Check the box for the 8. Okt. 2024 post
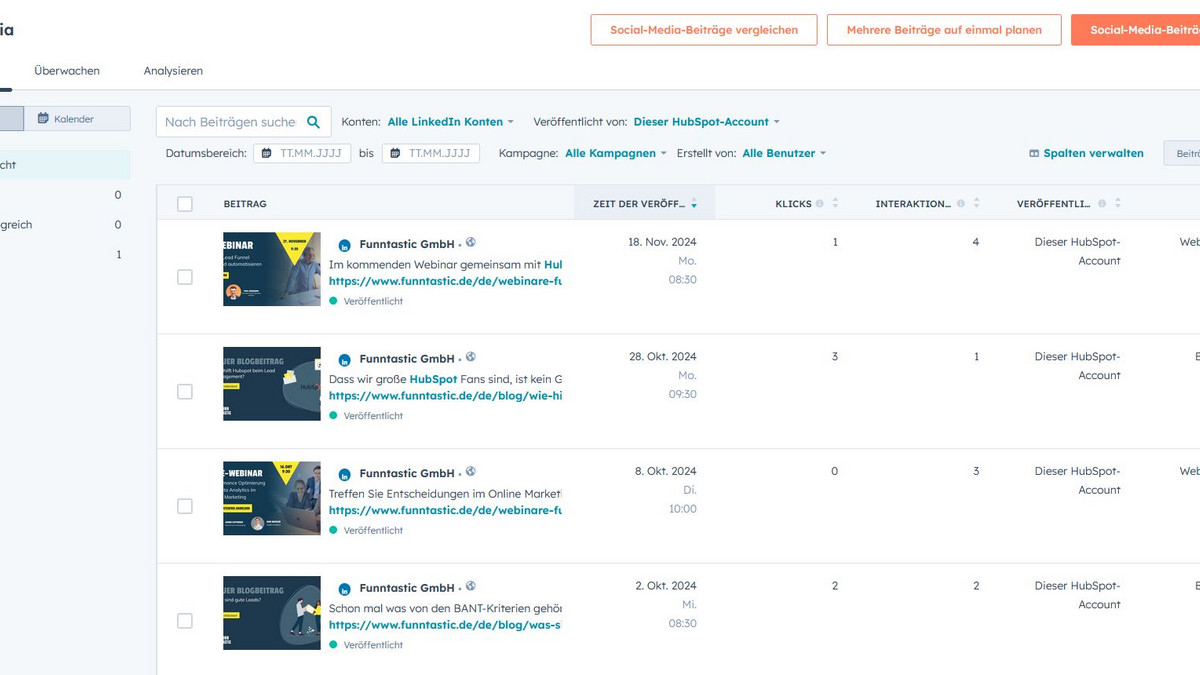The width and height of the screenshot is (1200, 675). (x=185, y=506)
